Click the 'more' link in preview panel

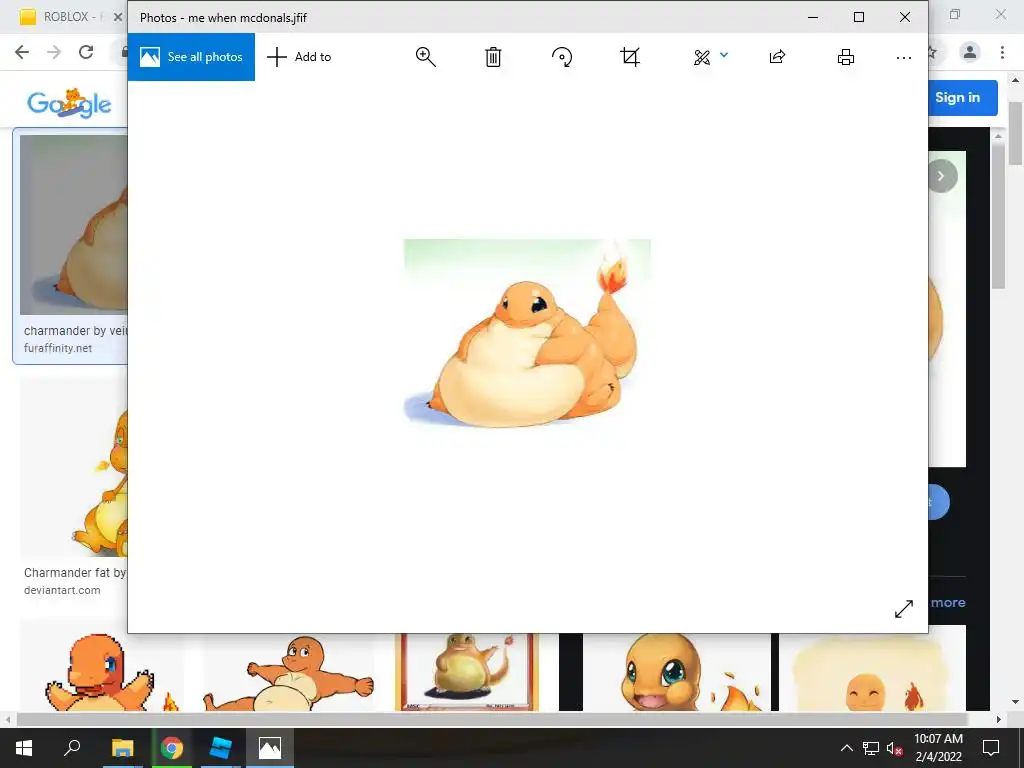tap(948, 602)
